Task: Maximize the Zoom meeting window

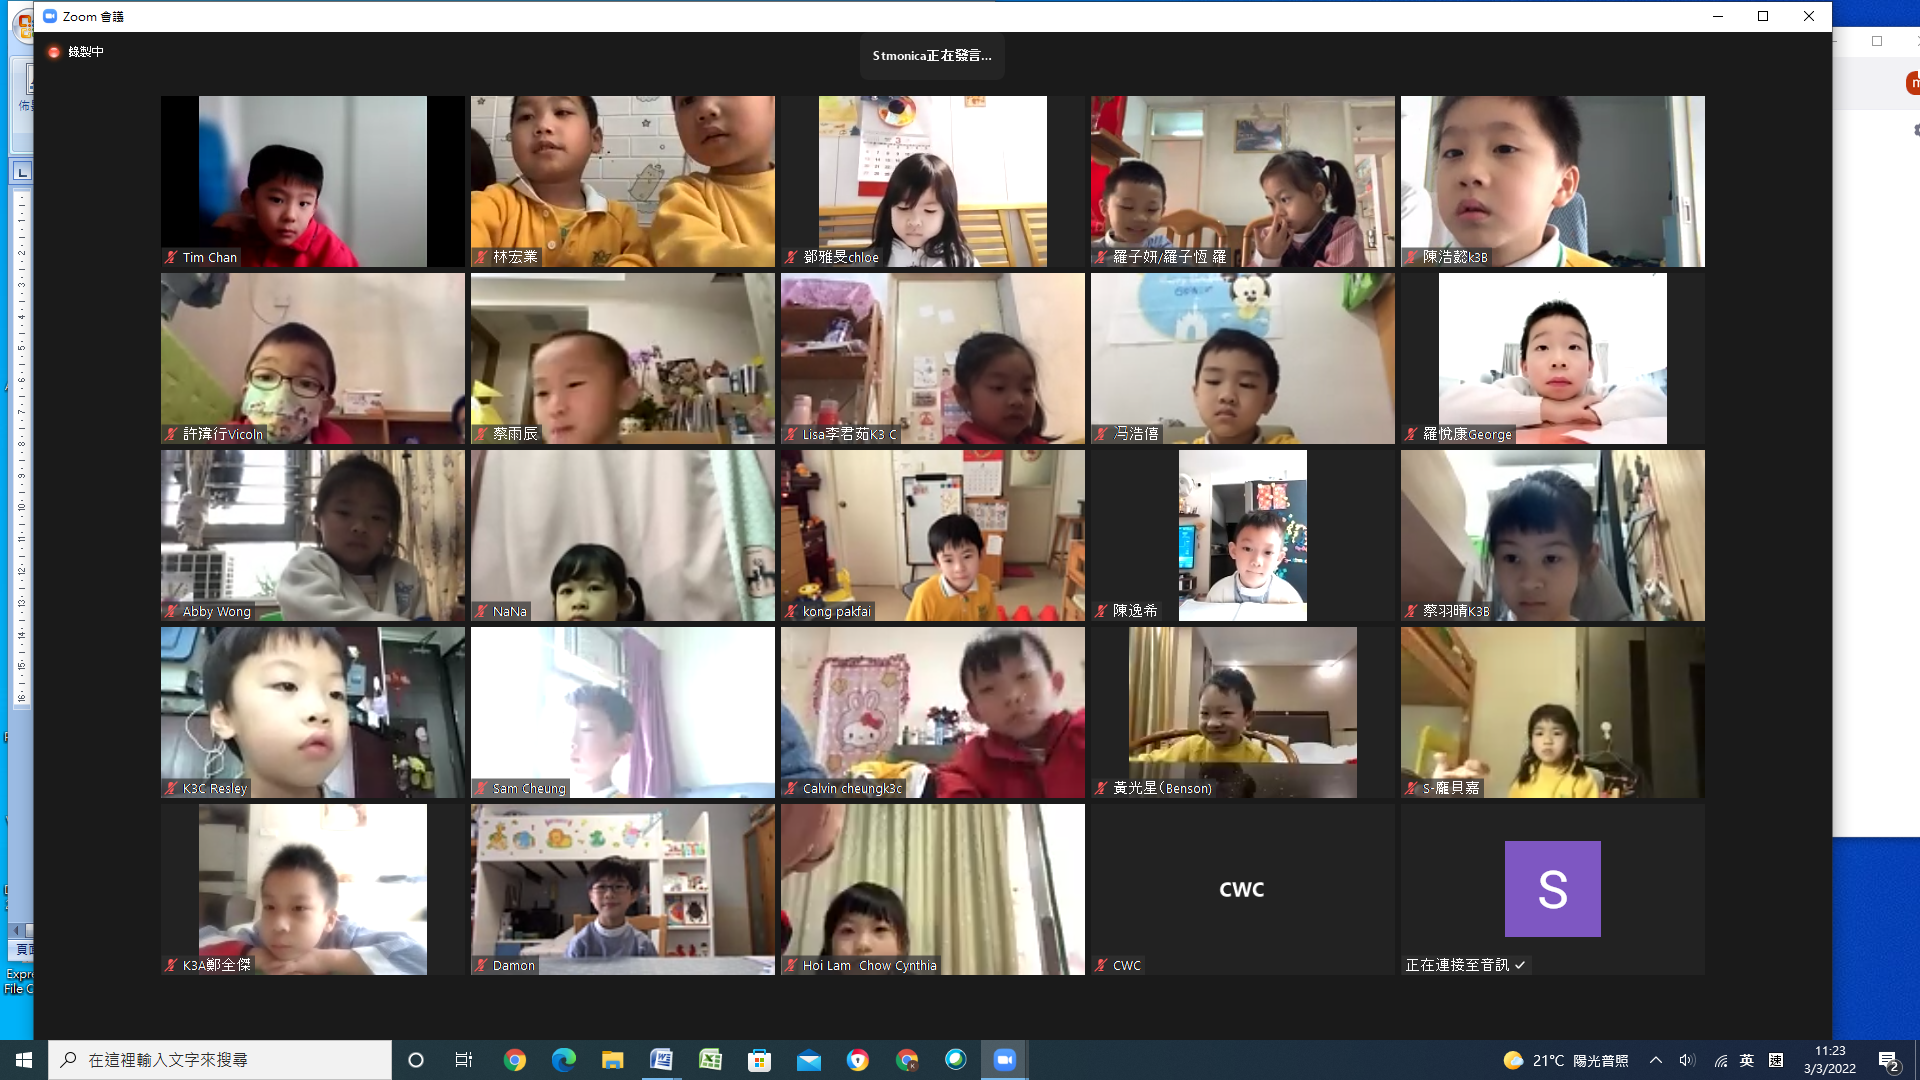Action: (x=1763, y=16)
